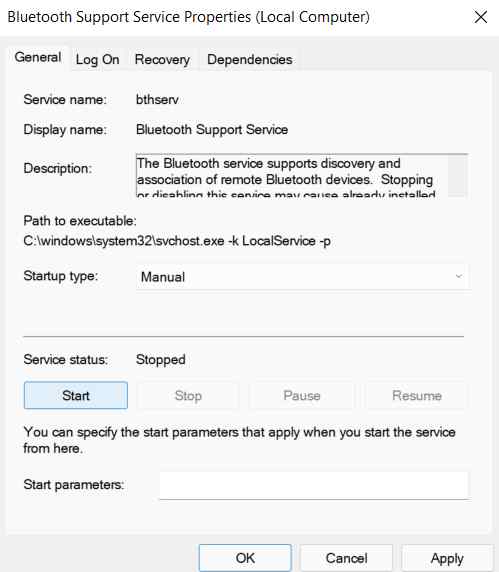The height and width of the screenshot is (572, 499).
Task: Open the Log On tab
Action: [x=97, y=59]
